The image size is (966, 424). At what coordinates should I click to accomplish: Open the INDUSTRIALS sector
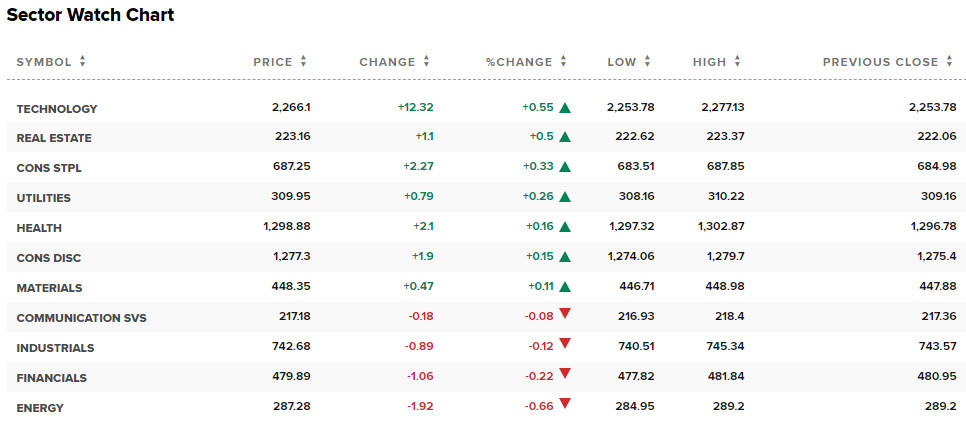tap(55, 348)
